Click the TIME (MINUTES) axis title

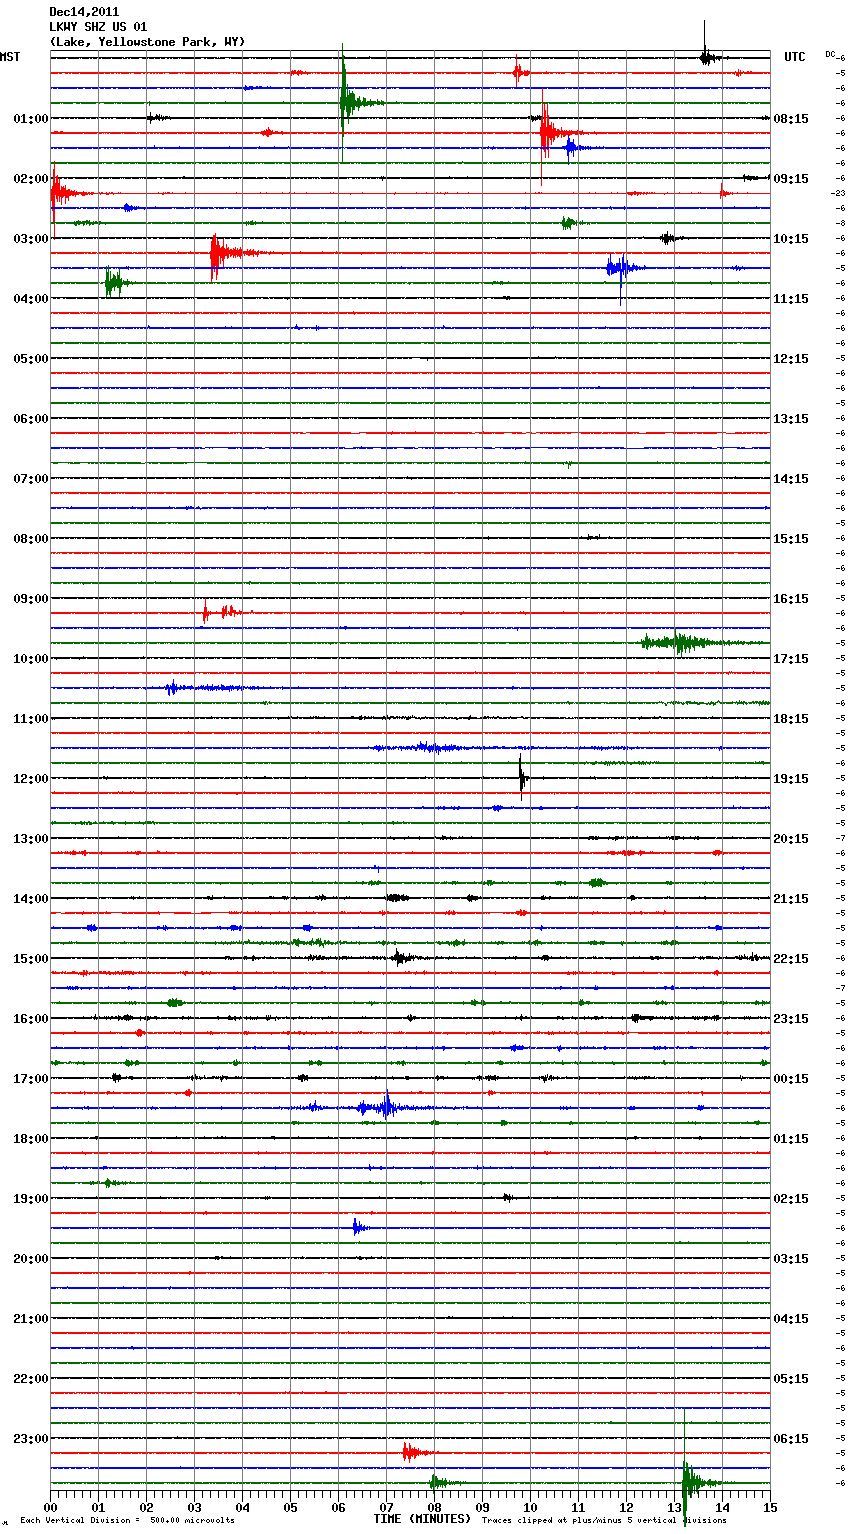pyautogui.click(x=422, y=1519)
